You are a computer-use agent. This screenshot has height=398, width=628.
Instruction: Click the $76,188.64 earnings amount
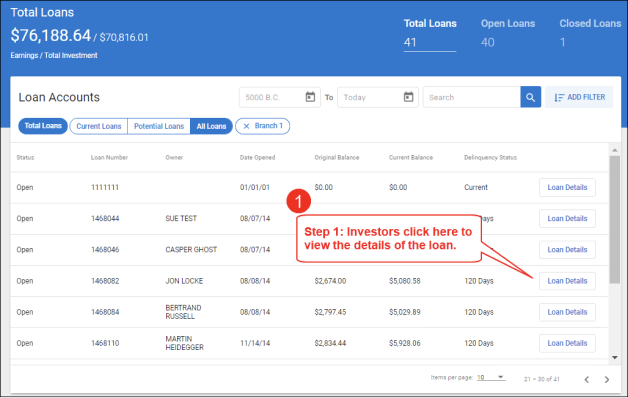click(x=51, y=36)
